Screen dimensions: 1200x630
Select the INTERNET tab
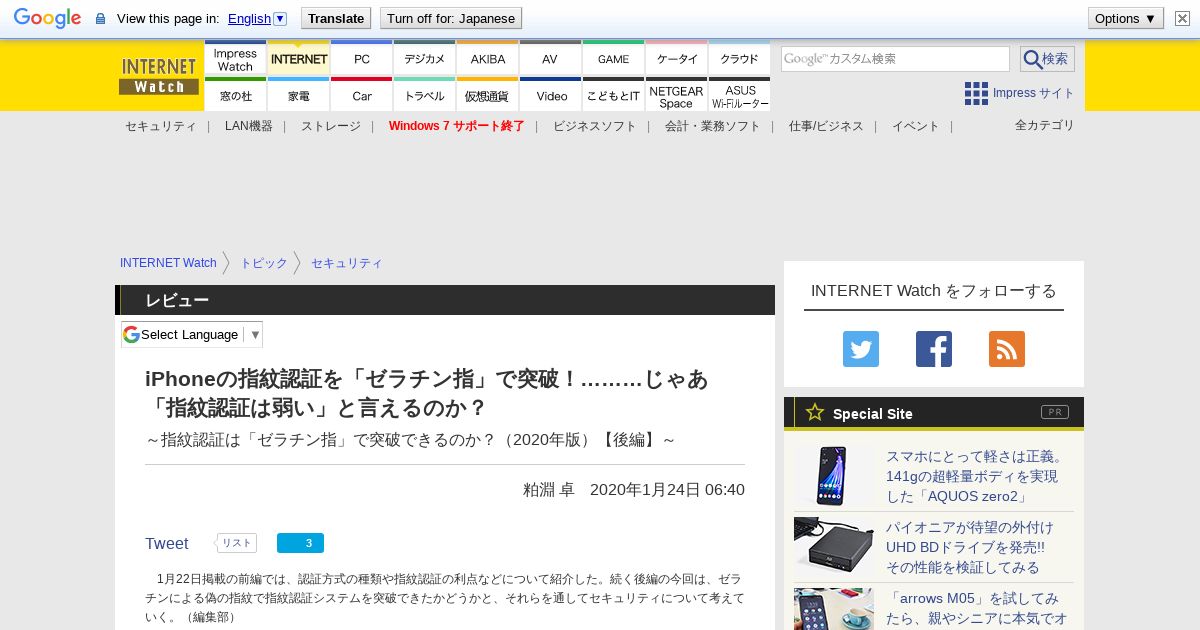299,60
